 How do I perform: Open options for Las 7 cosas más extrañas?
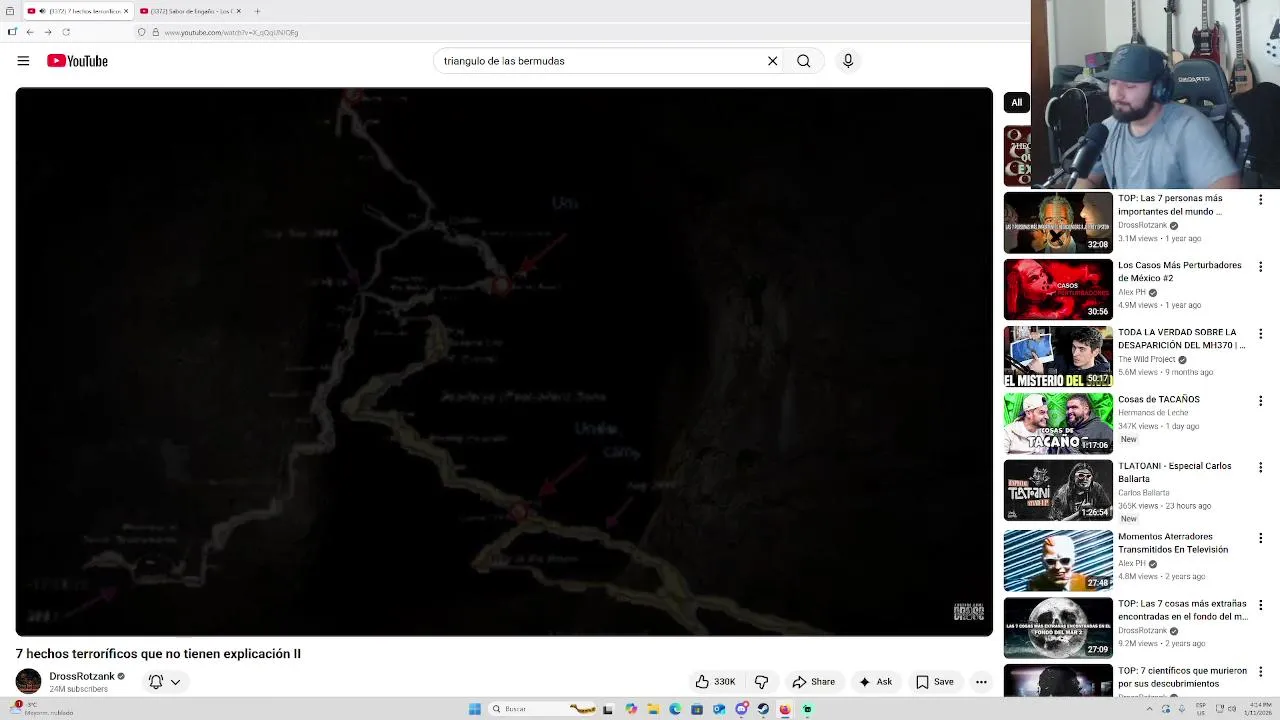click(1260, 605)
